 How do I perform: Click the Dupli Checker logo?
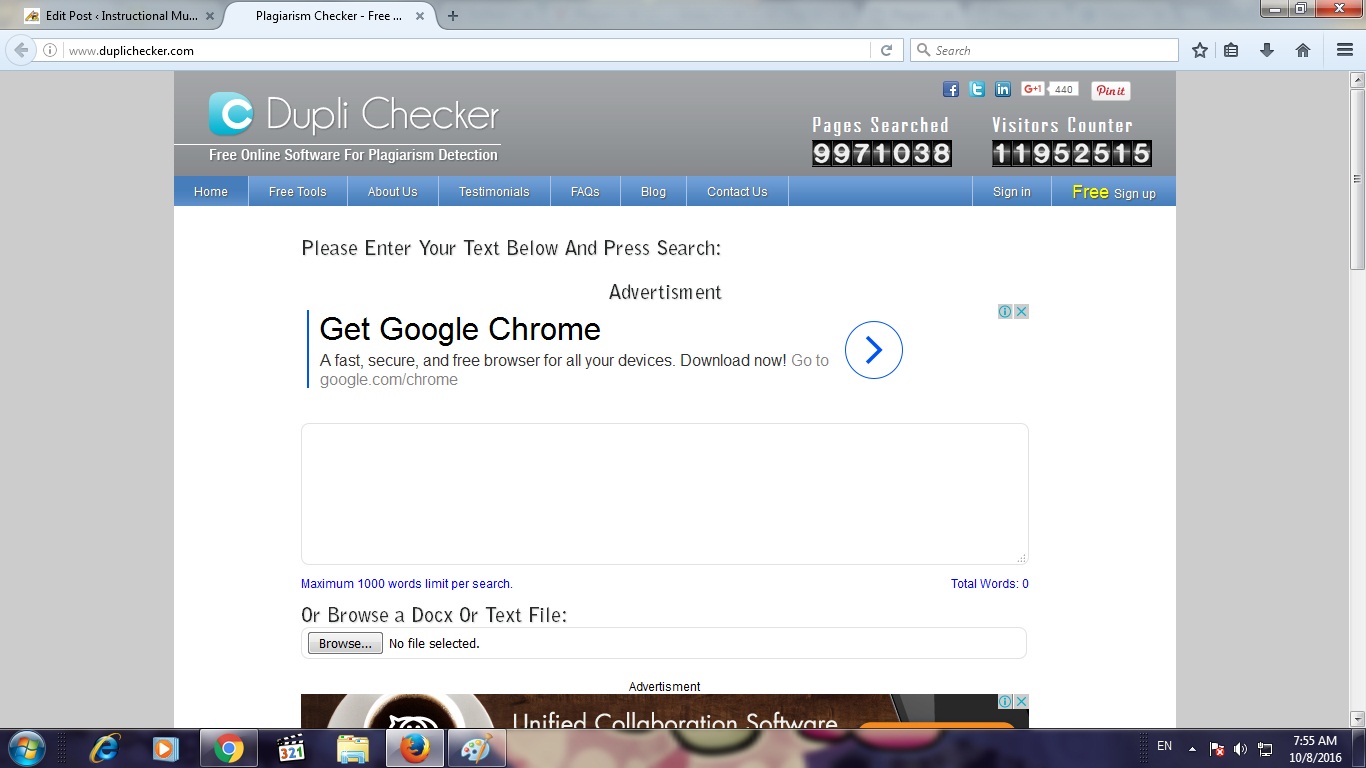(x=353, y=115)
